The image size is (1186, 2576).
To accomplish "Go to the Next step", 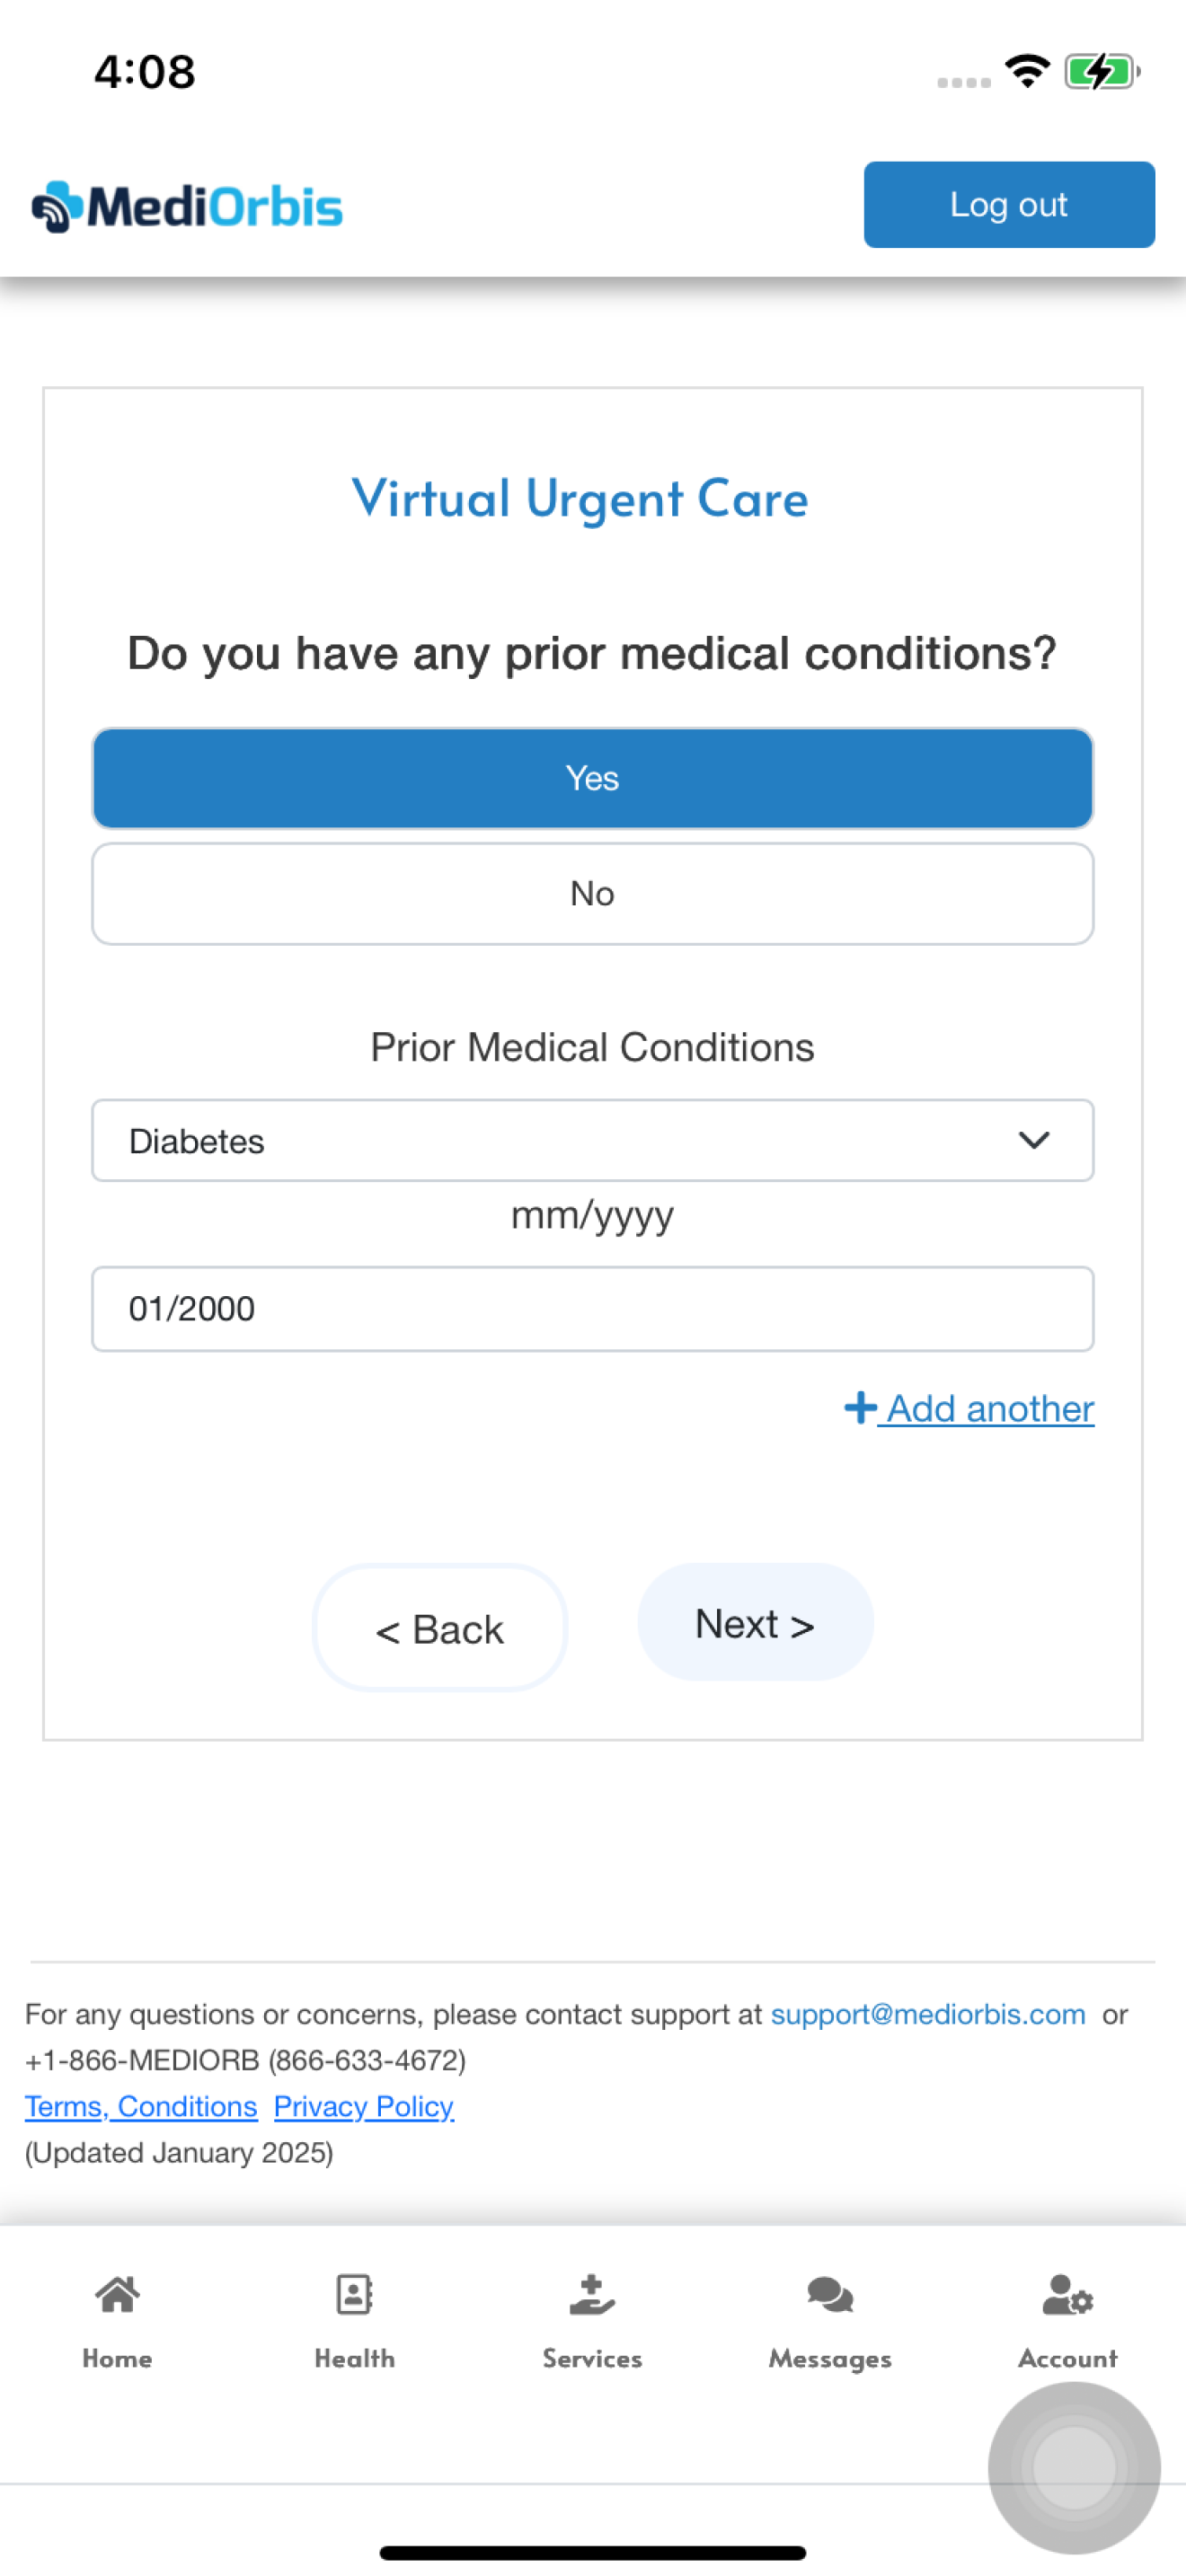I will coord(755,1622).
